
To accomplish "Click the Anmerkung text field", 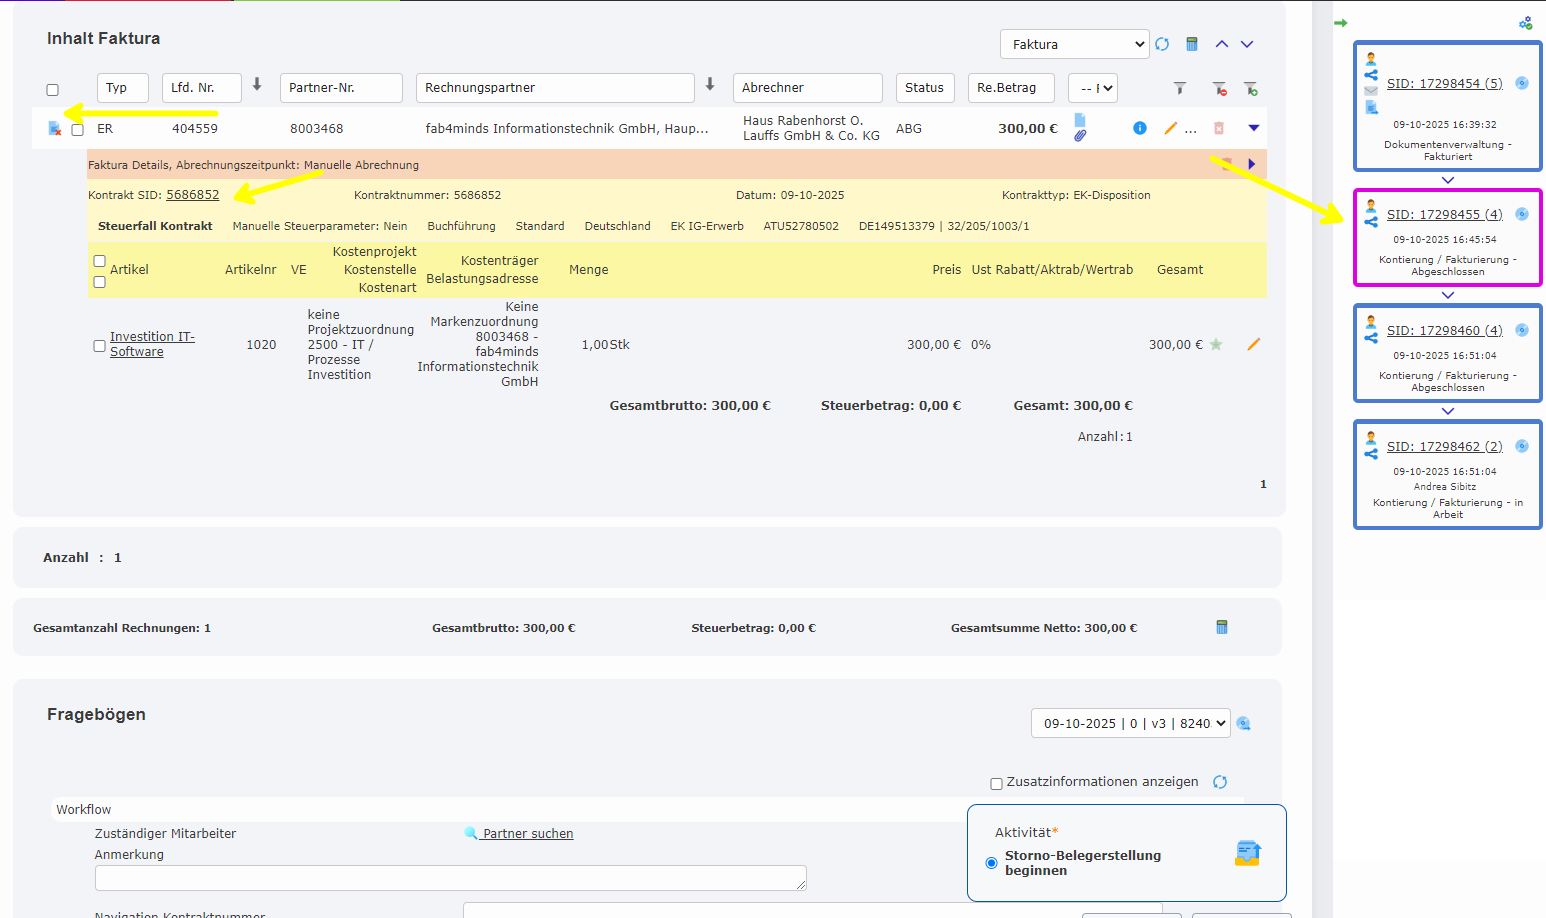I will point(450,878).
